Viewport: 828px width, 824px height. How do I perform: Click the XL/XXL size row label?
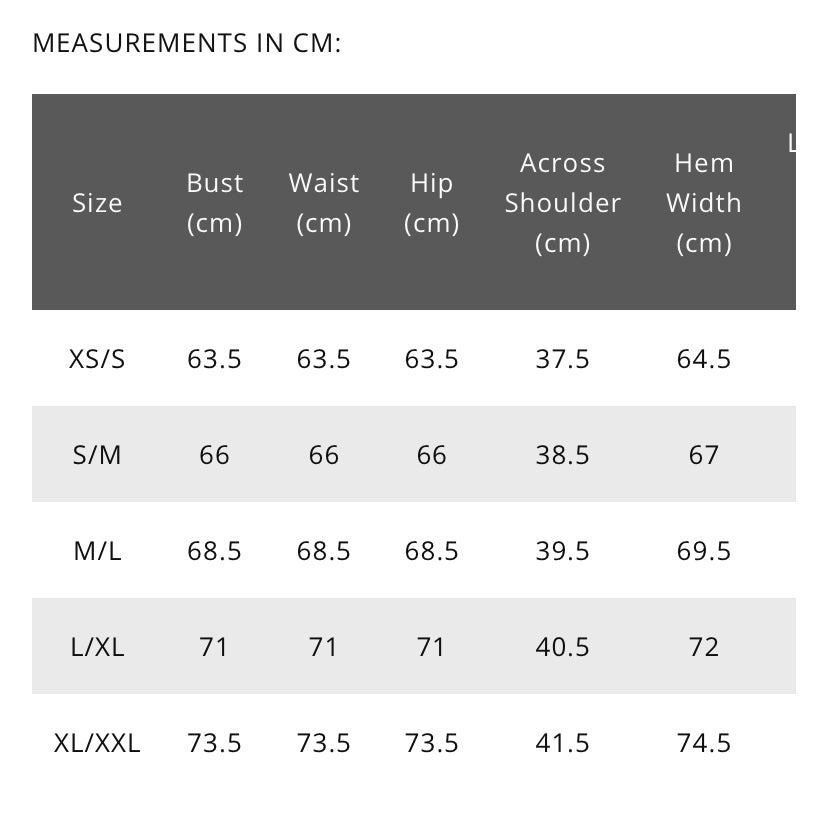(x=97, y=743)
